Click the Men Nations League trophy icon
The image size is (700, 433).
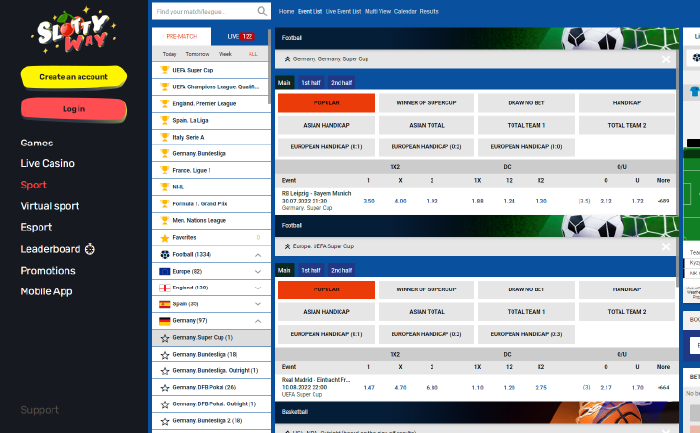pos(165,221)
